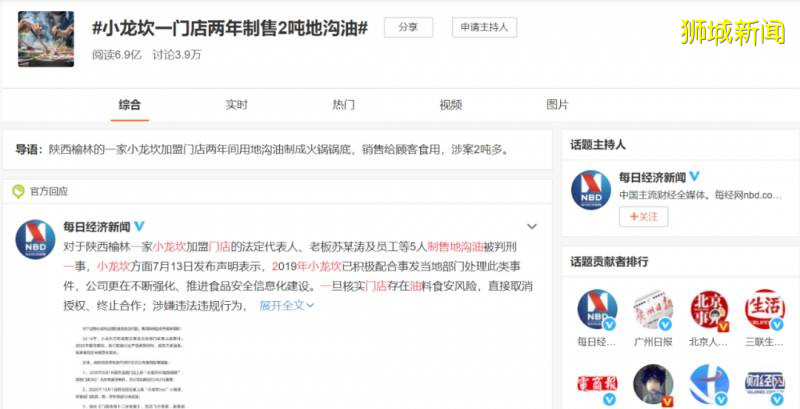Open the NBD avatar of the post author
The width and height of the screenshot is (800, 409).
(x=35, y=239)
